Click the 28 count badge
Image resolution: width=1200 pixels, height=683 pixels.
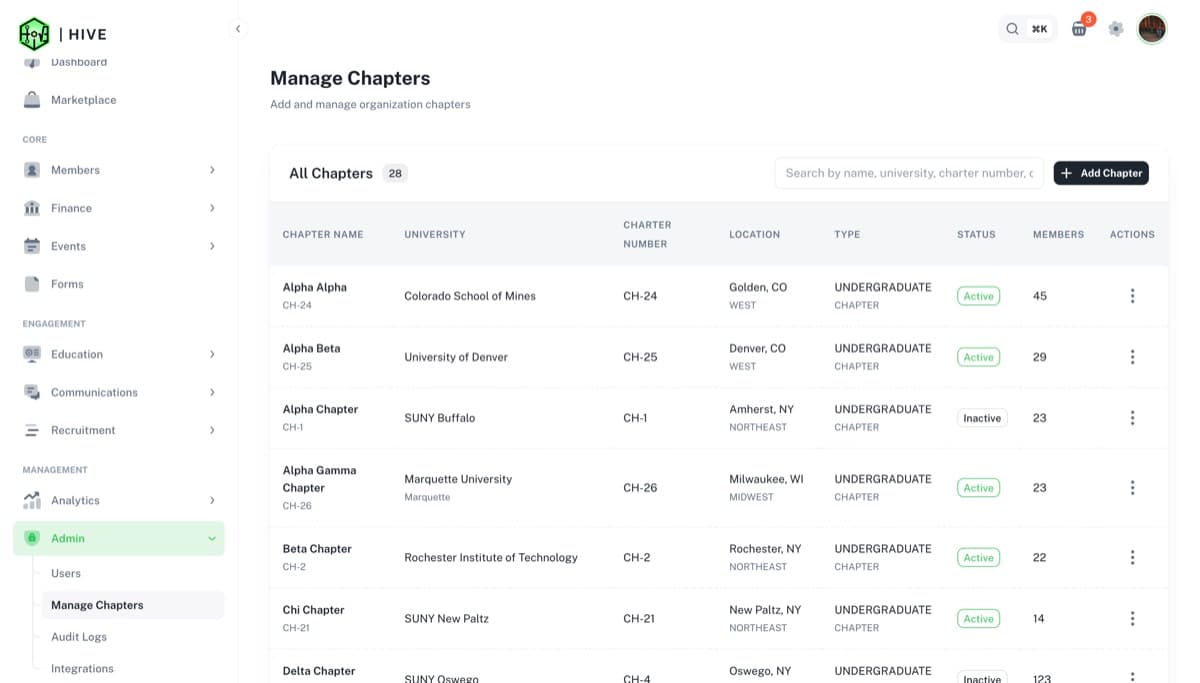(395, 173)
